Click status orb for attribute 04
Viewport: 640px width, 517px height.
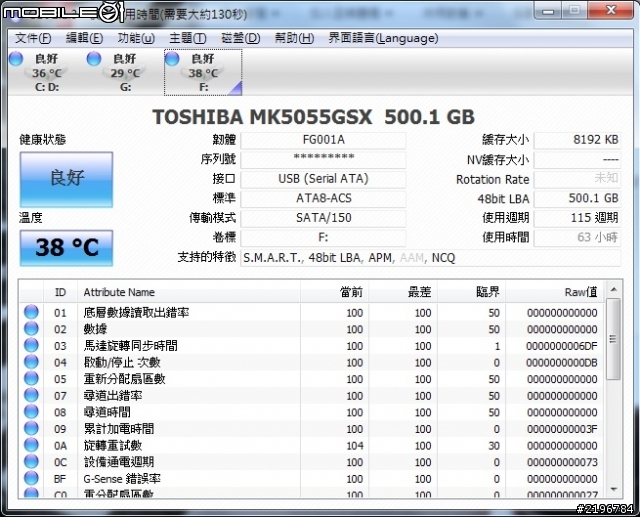(31, 362)
